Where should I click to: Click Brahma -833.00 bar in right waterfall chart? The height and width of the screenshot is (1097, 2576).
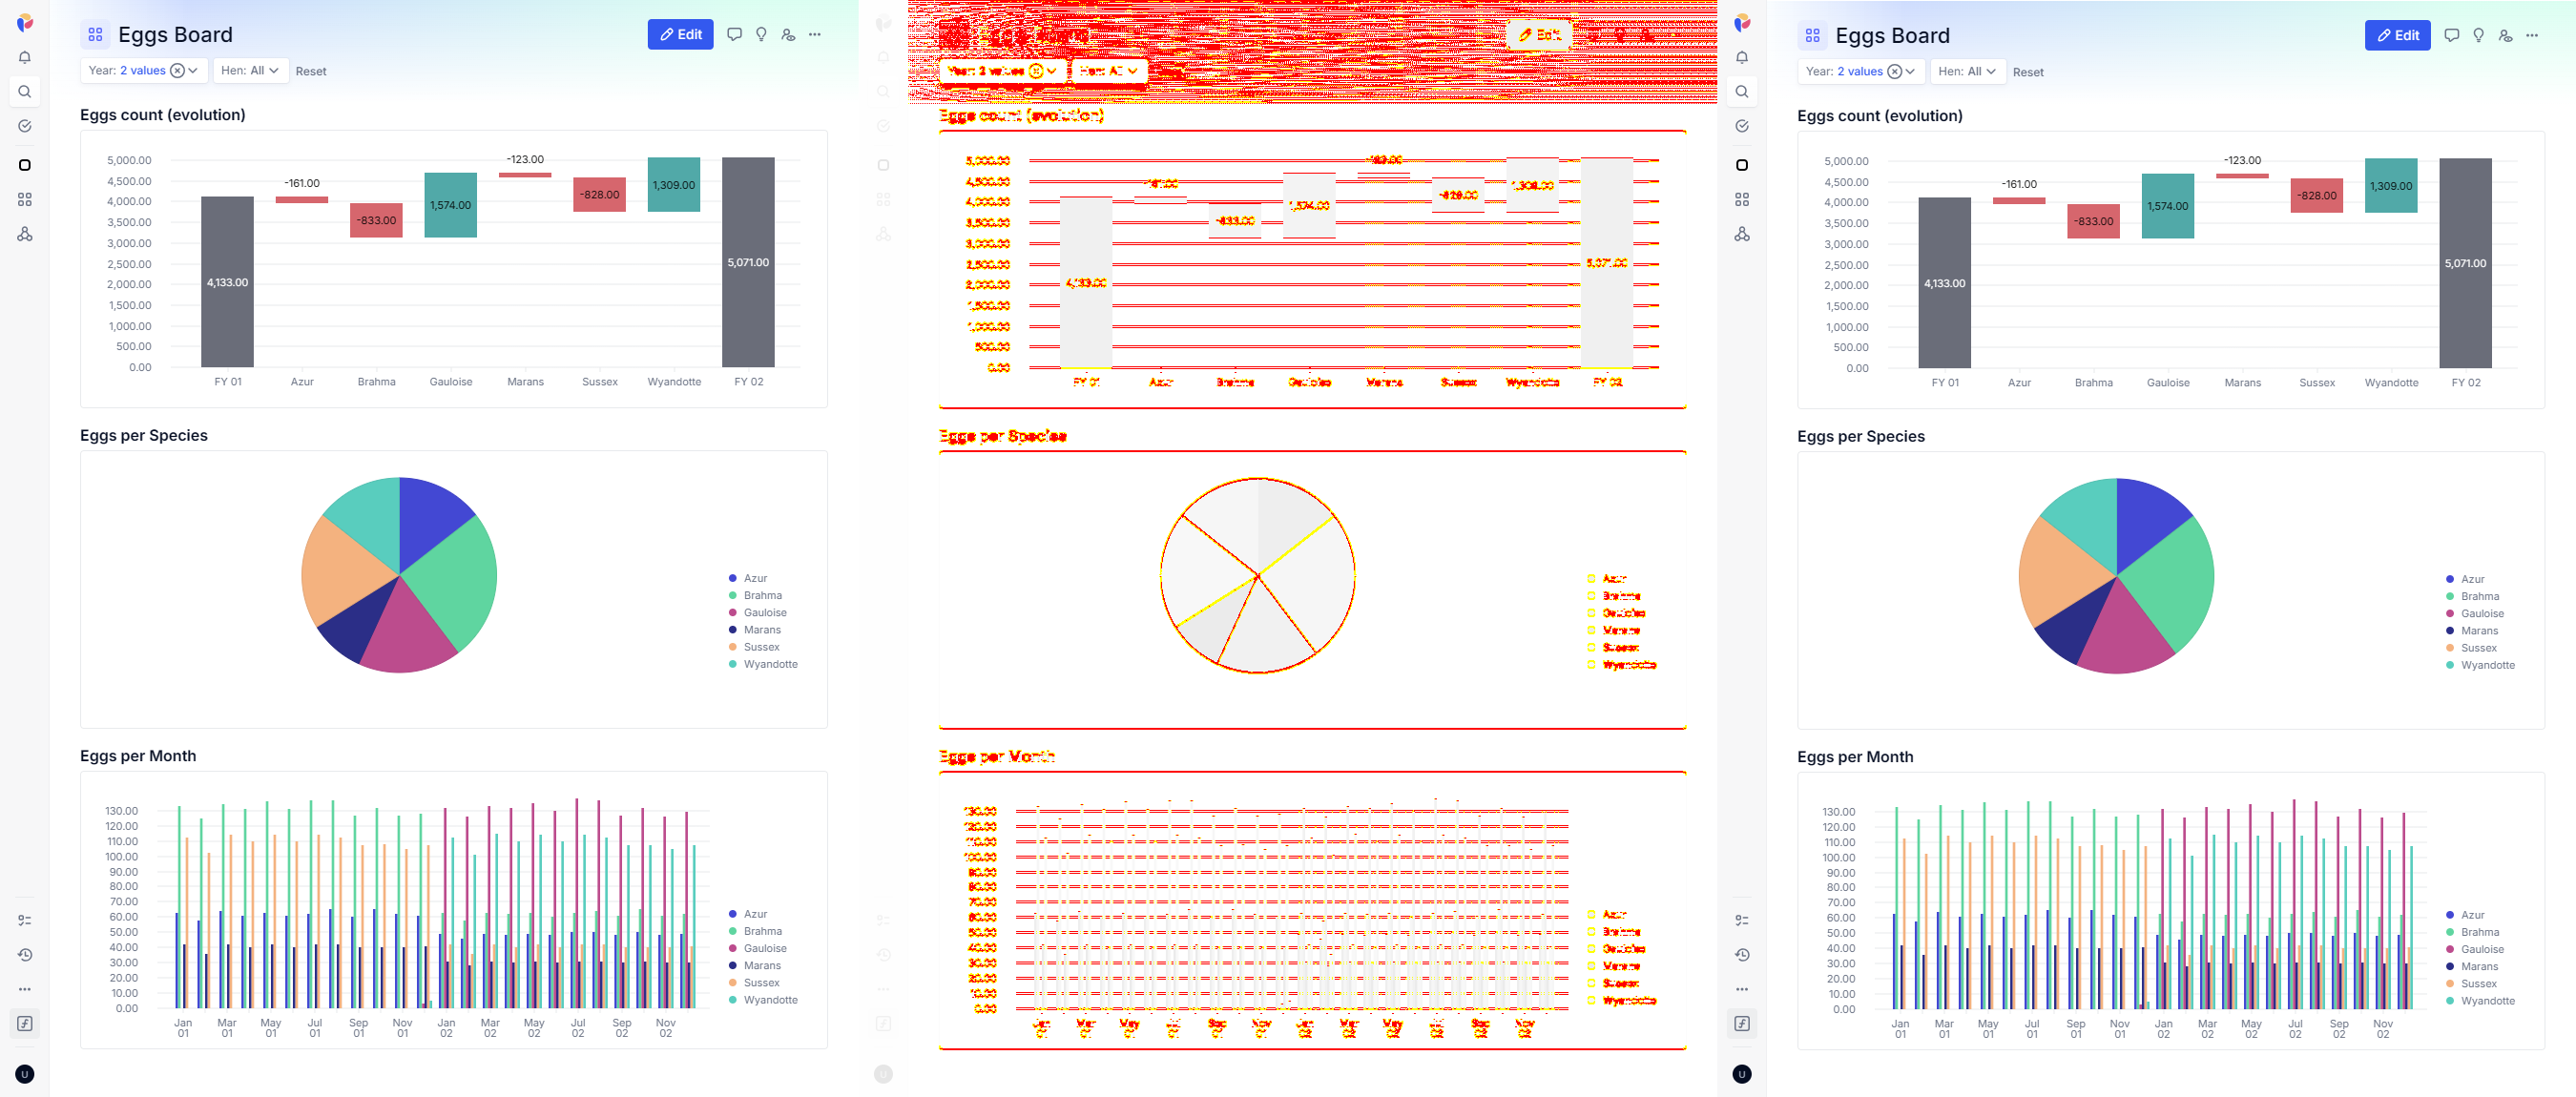2093,221
